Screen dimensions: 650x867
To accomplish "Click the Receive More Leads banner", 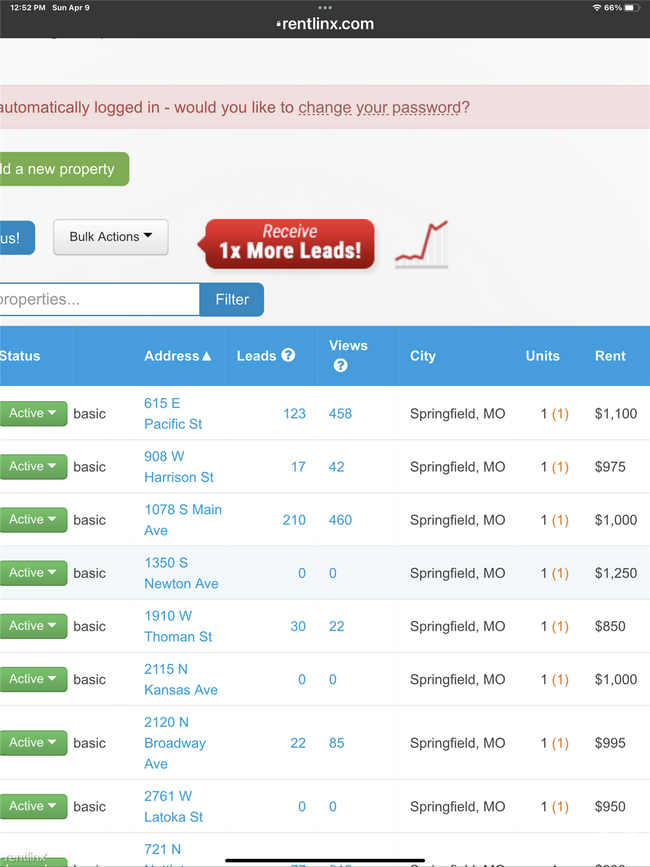I will (290, 243).
